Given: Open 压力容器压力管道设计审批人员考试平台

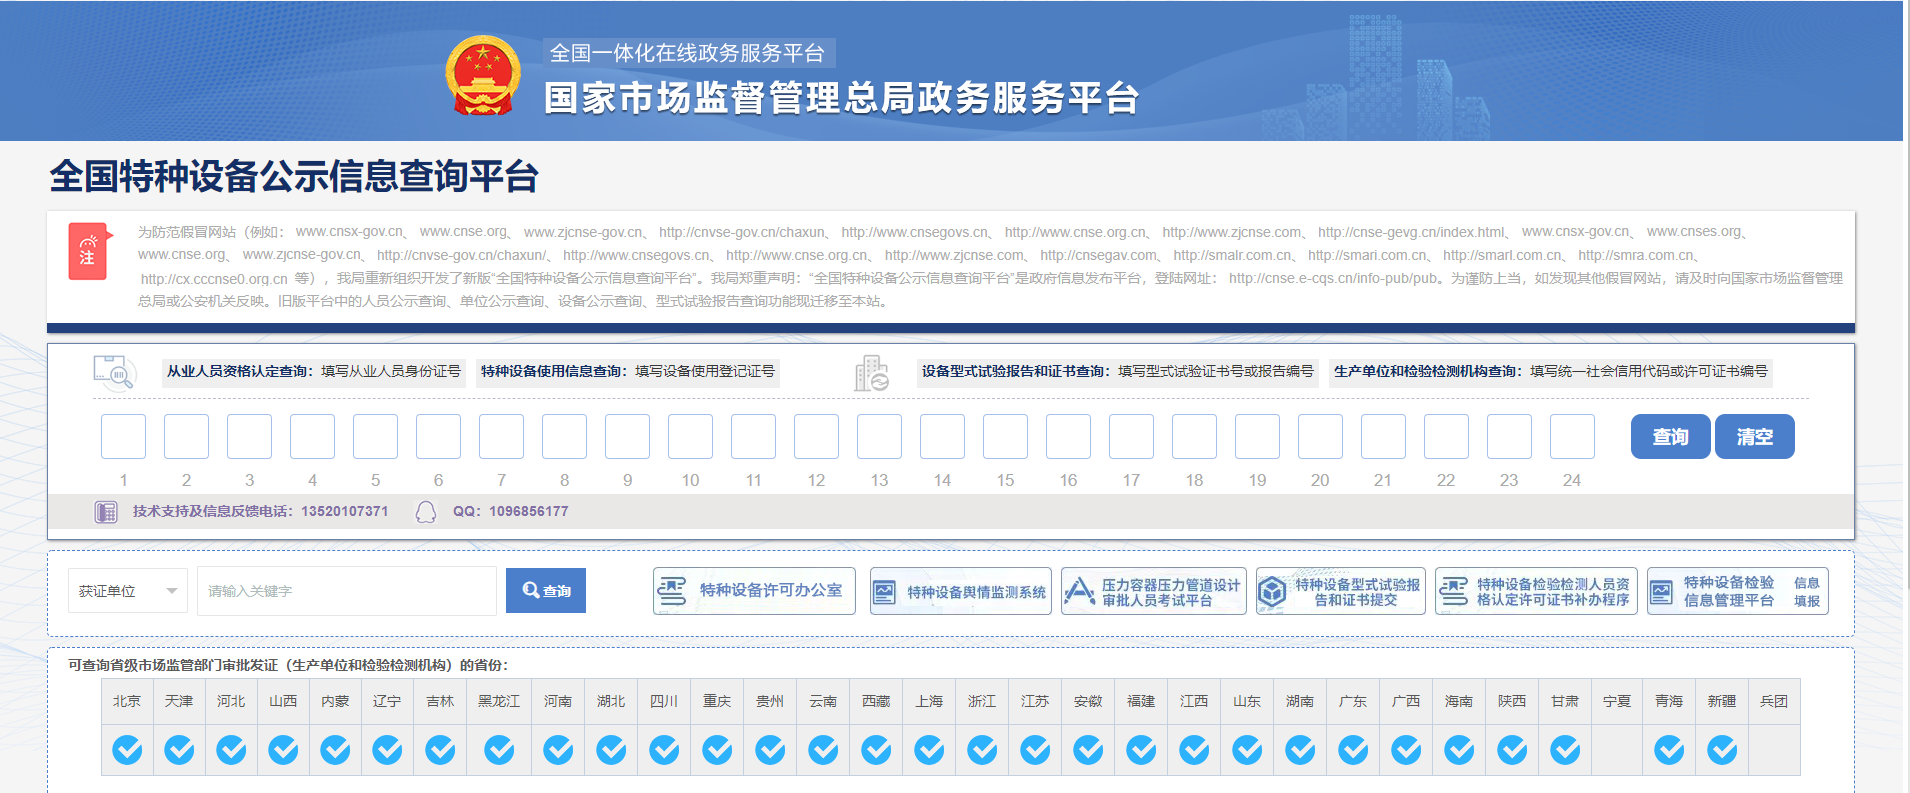Looking at the screenshot, I should click(1153, 591).
